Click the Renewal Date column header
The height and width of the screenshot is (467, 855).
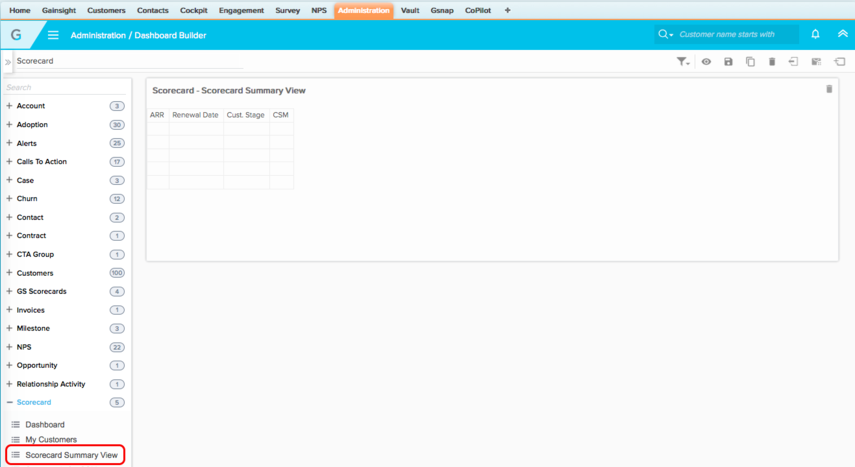click(x=195, y=115)
